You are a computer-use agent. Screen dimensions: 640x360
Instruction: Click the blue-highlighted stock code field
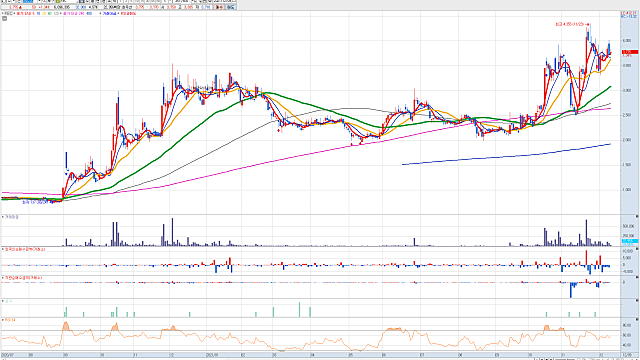pyautogui.click(x=28, y=2)
